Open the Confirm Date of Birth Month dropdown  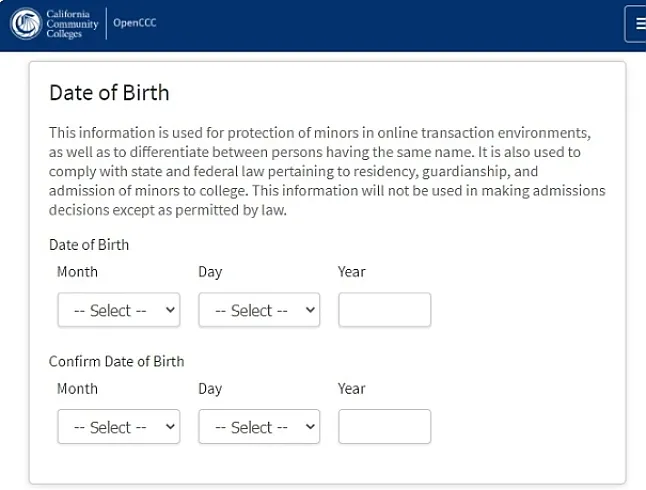click(119, 427)
